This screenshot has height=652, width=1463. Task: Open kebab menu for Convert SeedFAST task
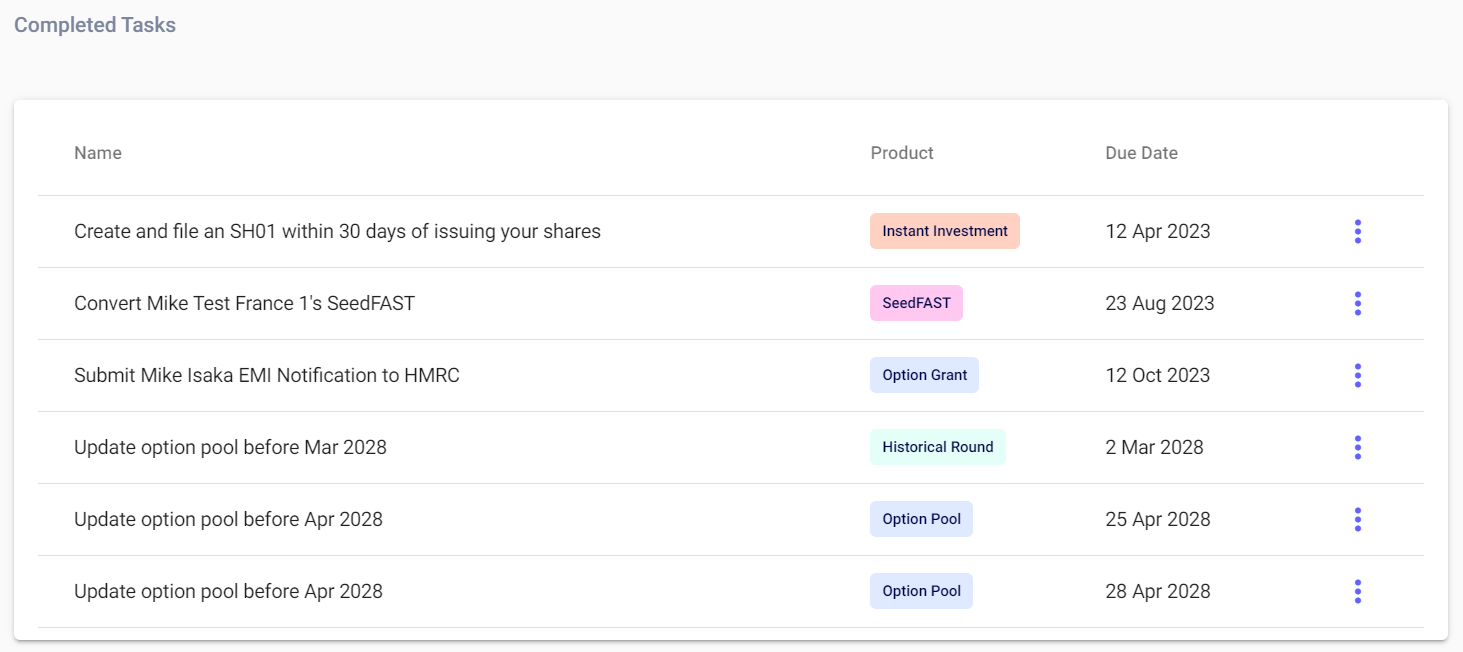pyautogui.click(x=1357, y=303)
